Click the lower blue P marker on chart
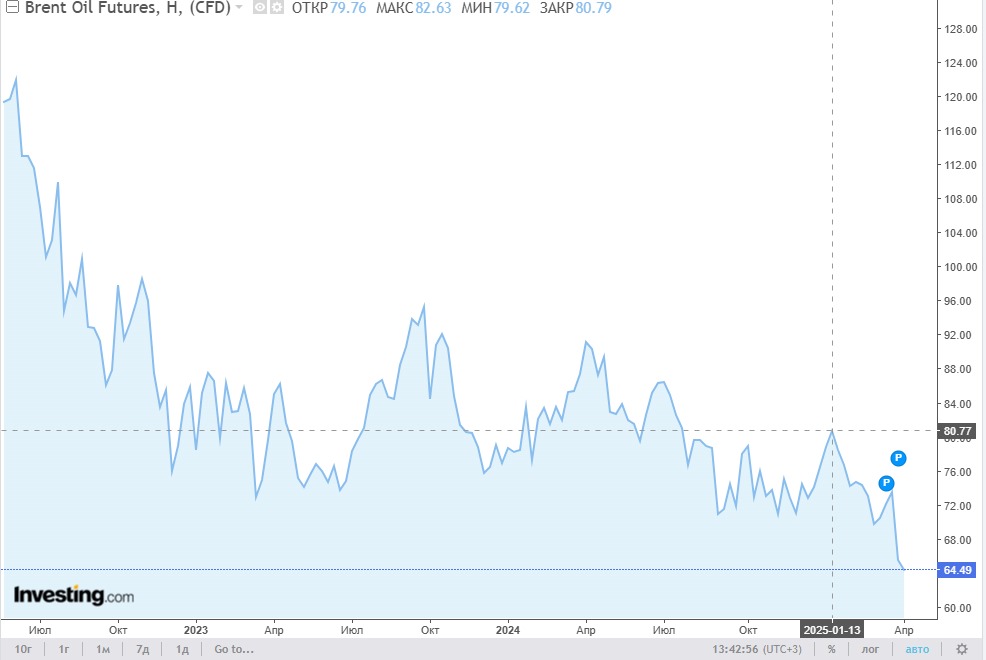 click(886, 483)
